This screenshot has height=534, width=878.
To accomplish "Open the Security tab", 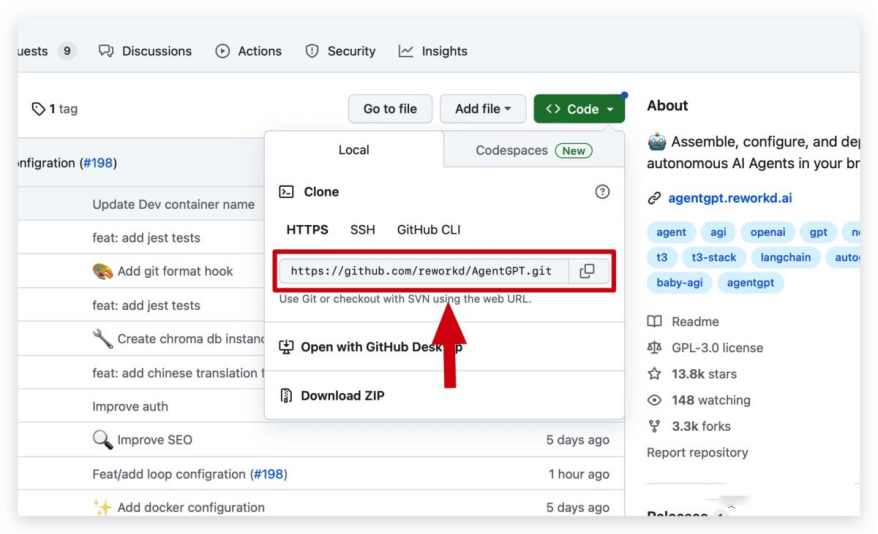I will tap(340, 51).
